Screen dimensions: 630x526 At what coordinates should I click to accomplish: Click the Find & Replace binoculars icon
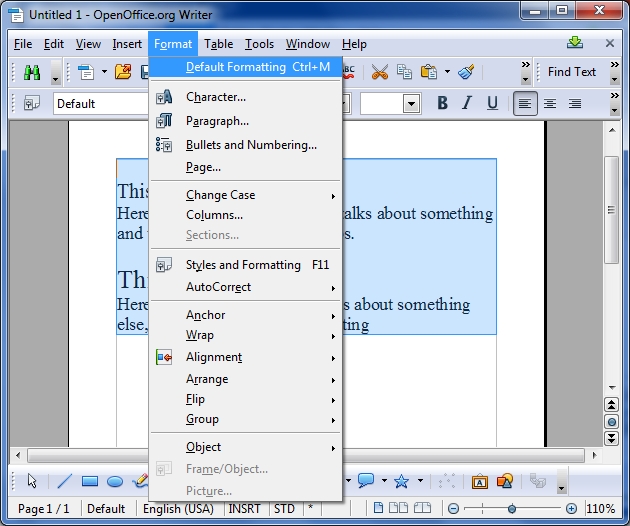coord(32,72)
